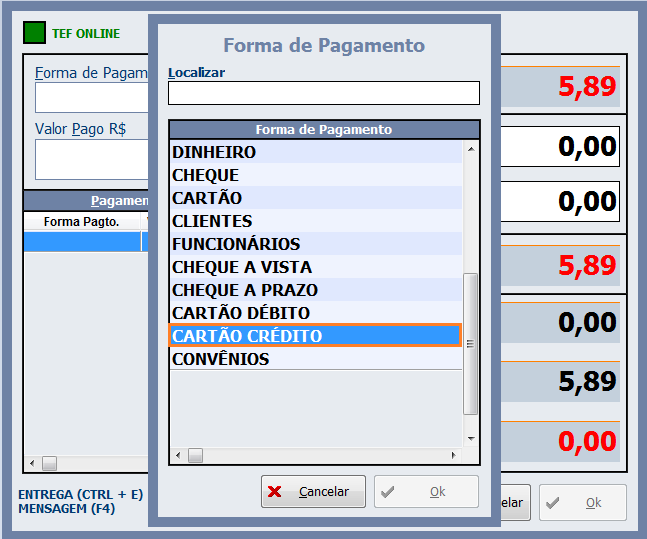647x539 pixels.
Task: Click the horizontal scroll right arrow in list
Action: [454, 455]
